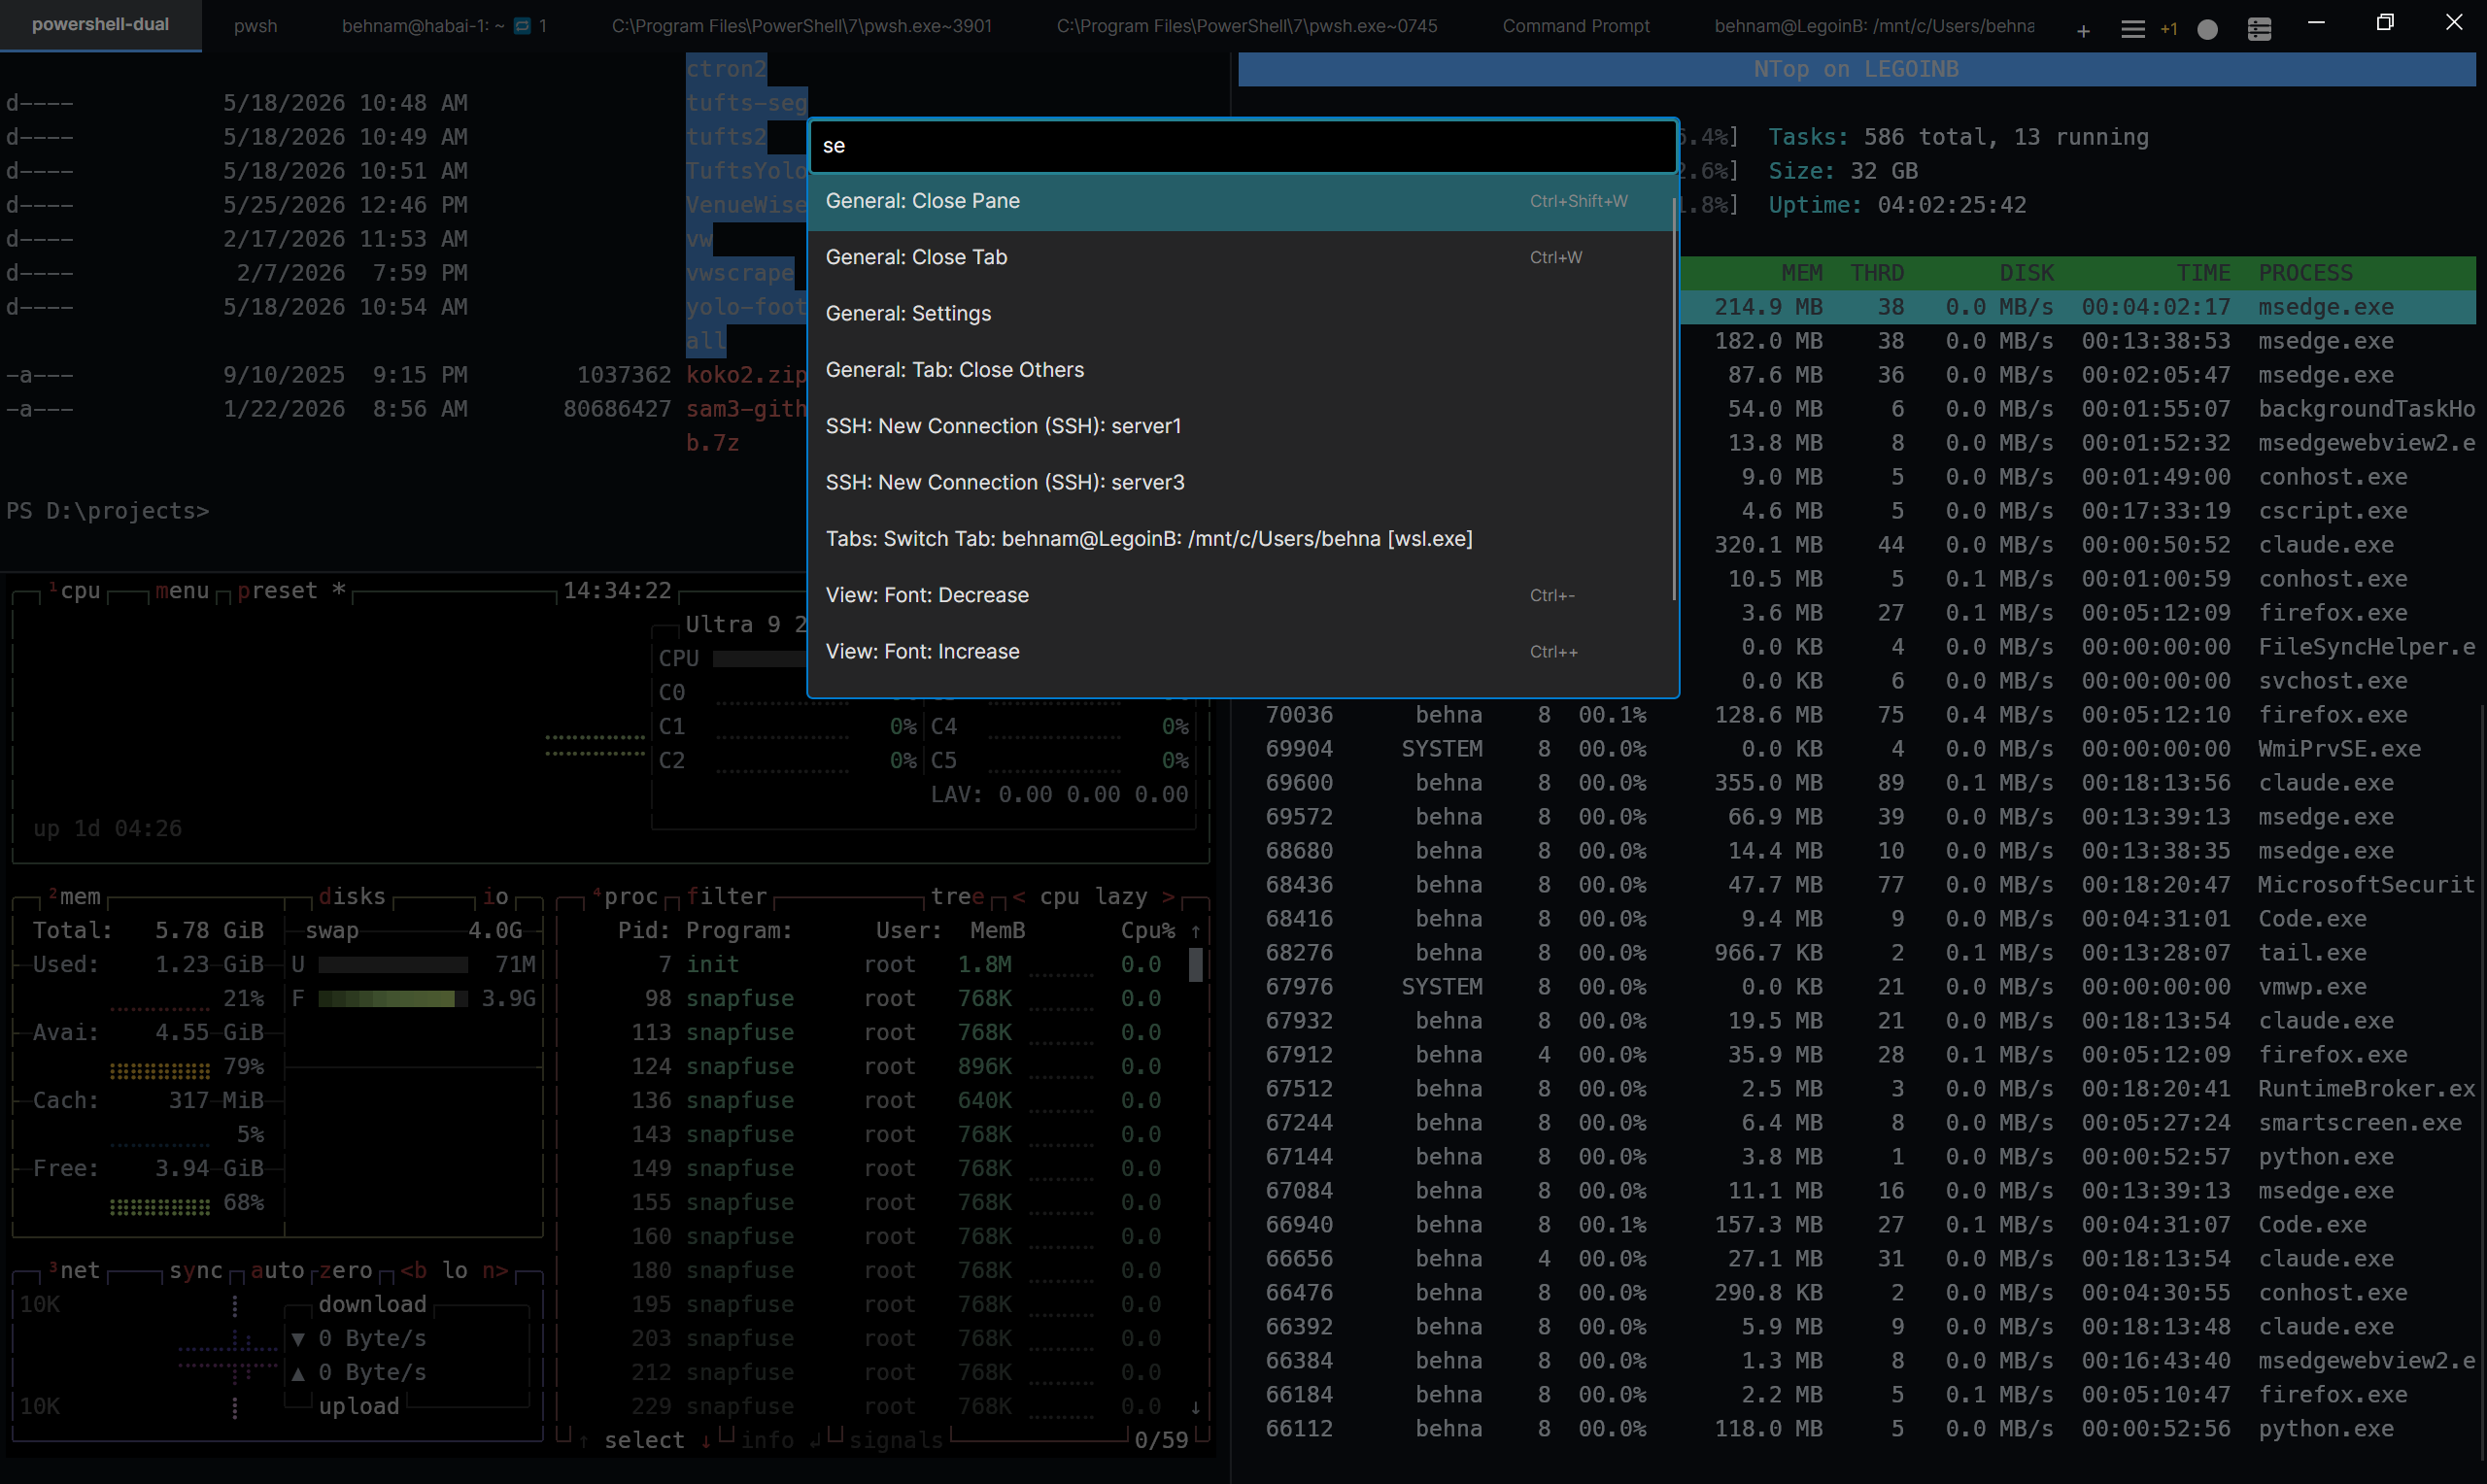The height and width of the screenshot is (1484, 2487).
Task: Open the btop process filter
Action: [727, 897]
